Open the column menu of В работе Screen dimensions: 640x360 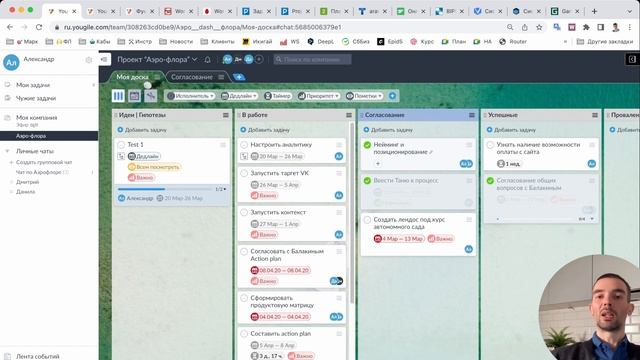click(x=349, y=115)
